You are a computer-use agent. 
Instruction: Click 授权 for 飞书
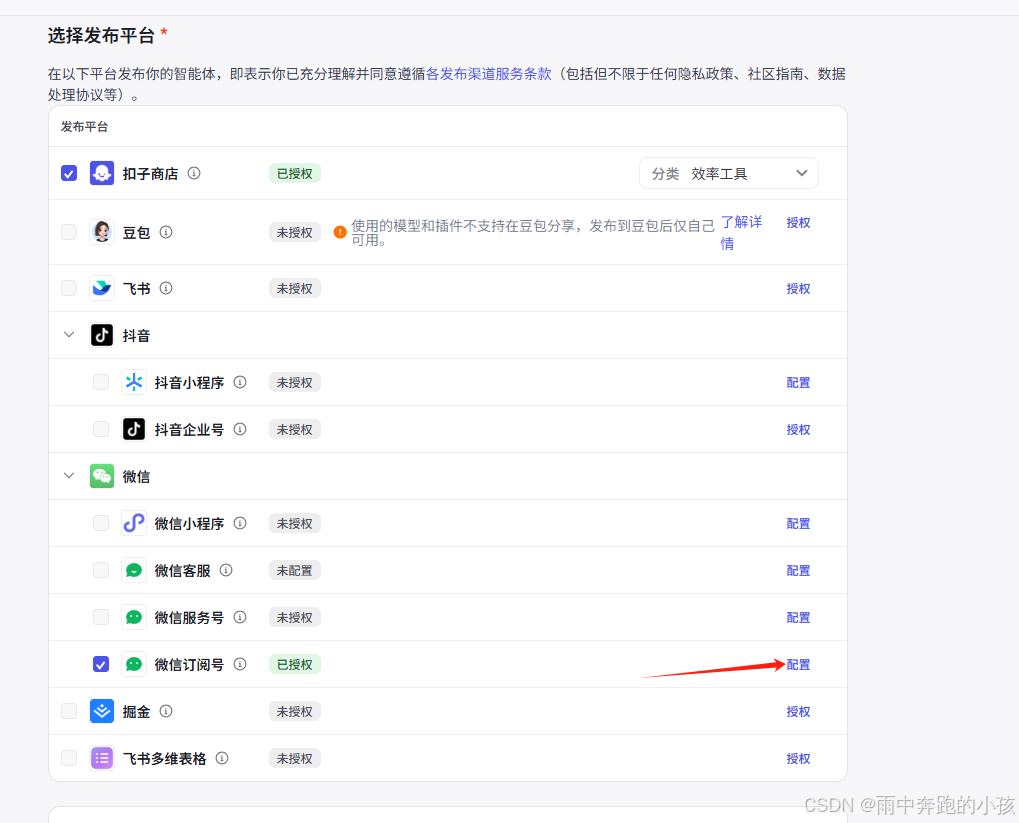click(x=798, y=288)
